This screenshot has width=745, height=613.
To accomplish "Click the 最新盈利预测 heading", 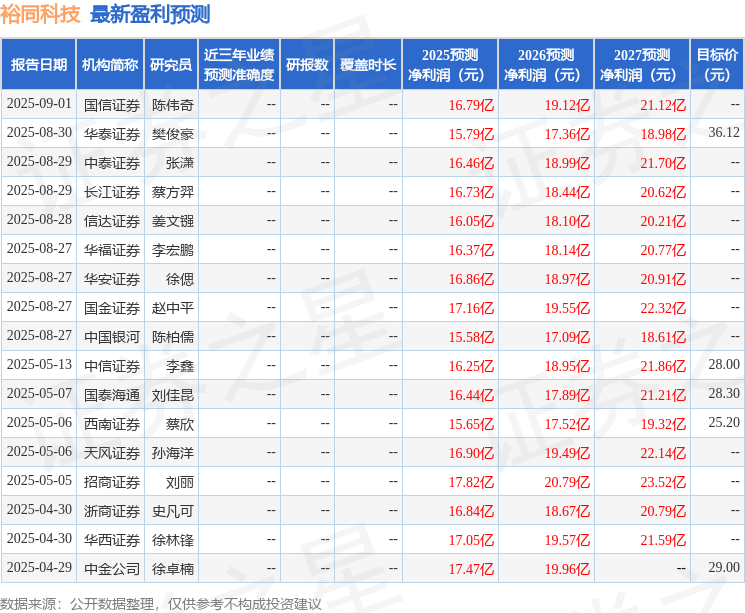I will click(x=150, y=14).
